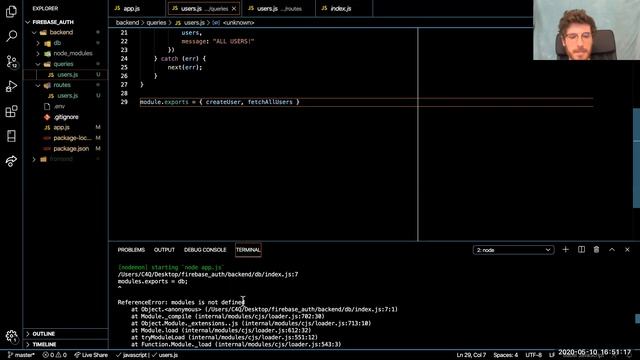Image resolution: width=640 pixels, height=360 pixels.
Task: Start Live Share from status bar
Action: (91, 355)
